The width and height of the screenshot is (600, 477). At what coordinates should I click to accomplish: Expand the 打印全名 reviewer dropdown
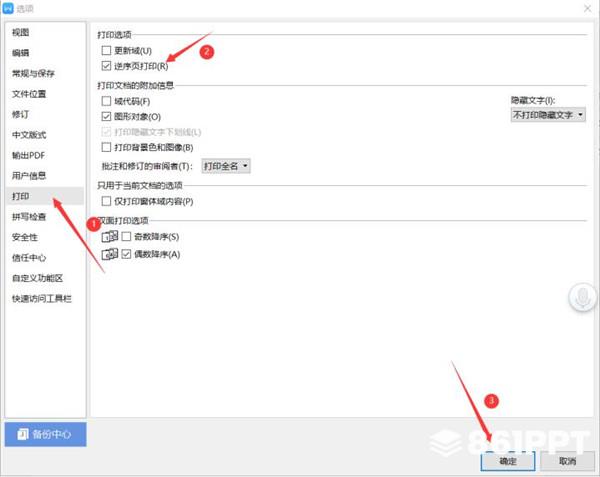coord(226,166)
